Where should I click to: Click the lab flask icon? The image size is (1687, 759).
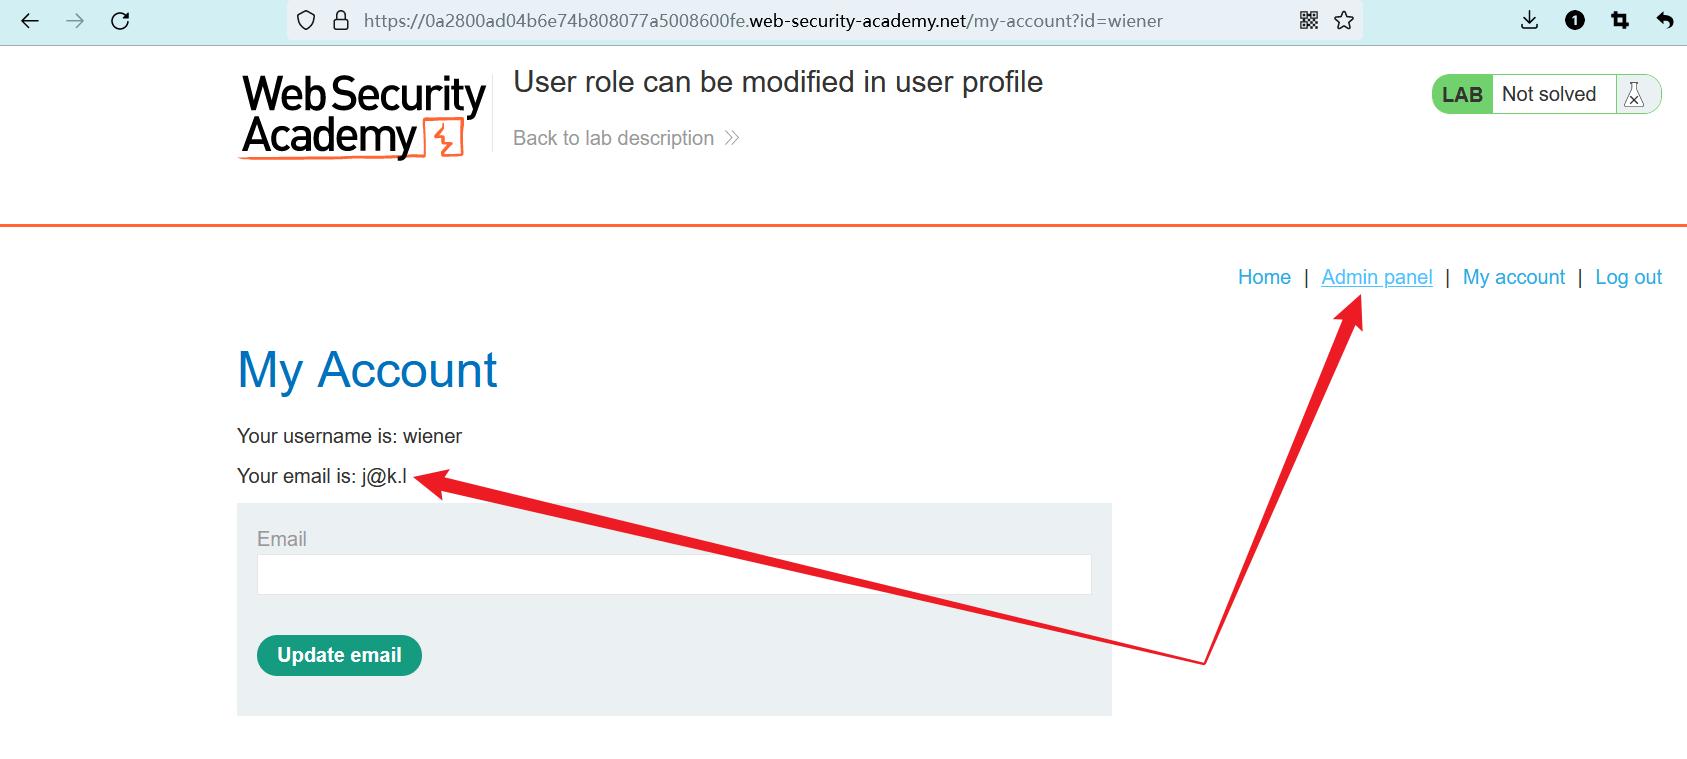pyautogui.click(x=1634, y=94)
